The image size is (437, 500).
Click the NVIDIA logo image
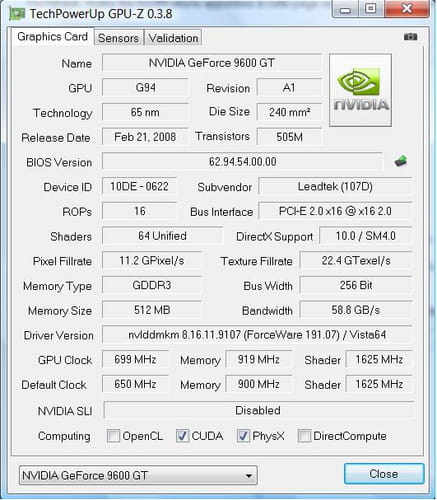[360, 90]
